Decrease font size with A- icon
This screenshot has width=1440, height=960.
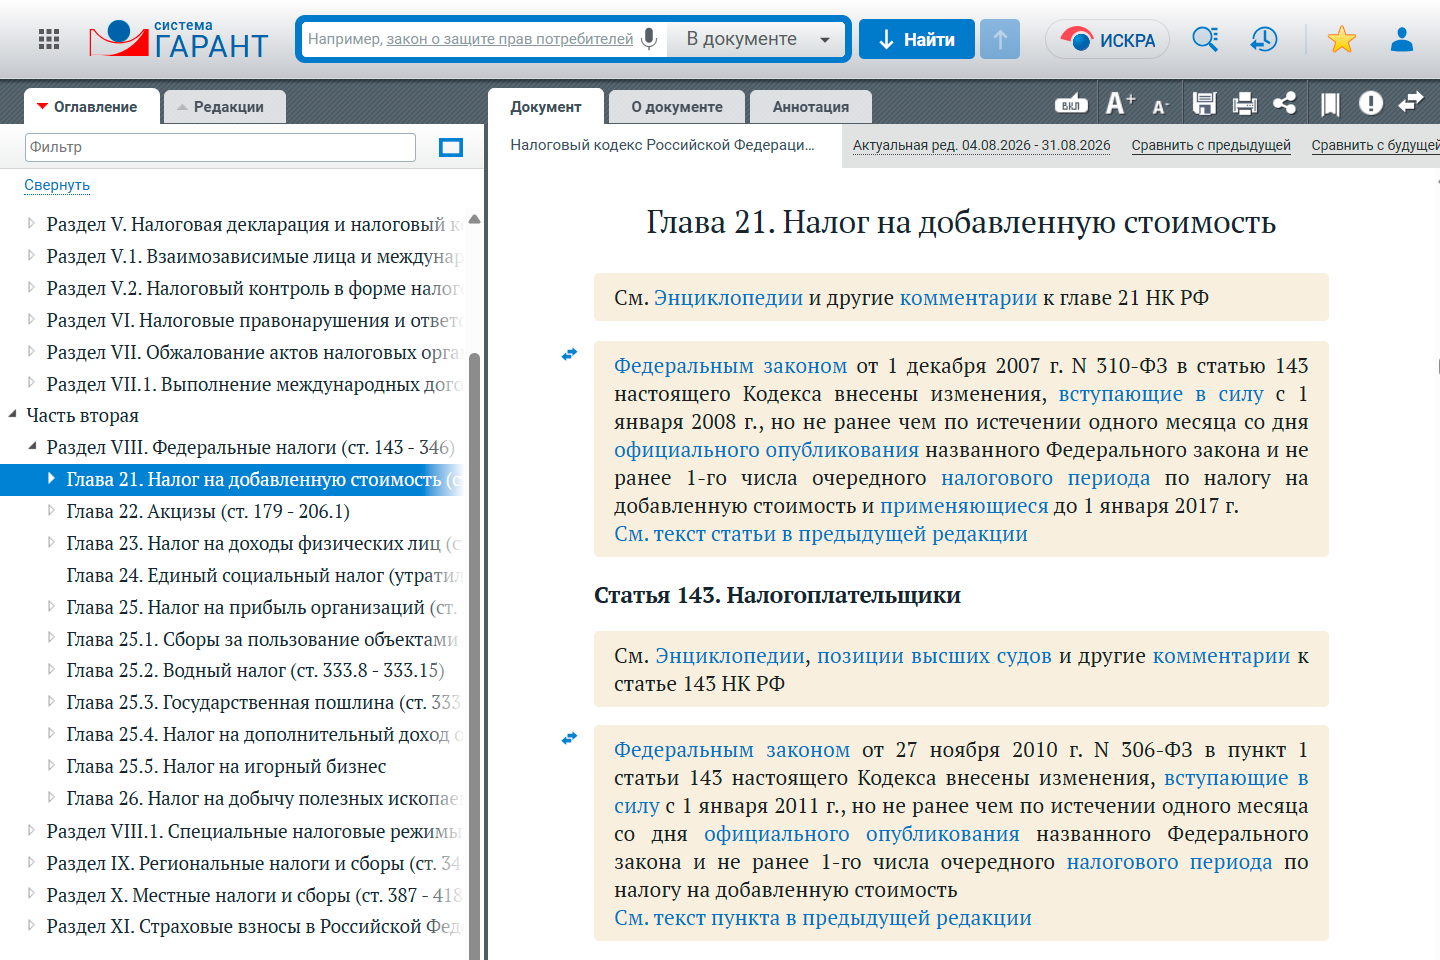tap(1160, 106)
